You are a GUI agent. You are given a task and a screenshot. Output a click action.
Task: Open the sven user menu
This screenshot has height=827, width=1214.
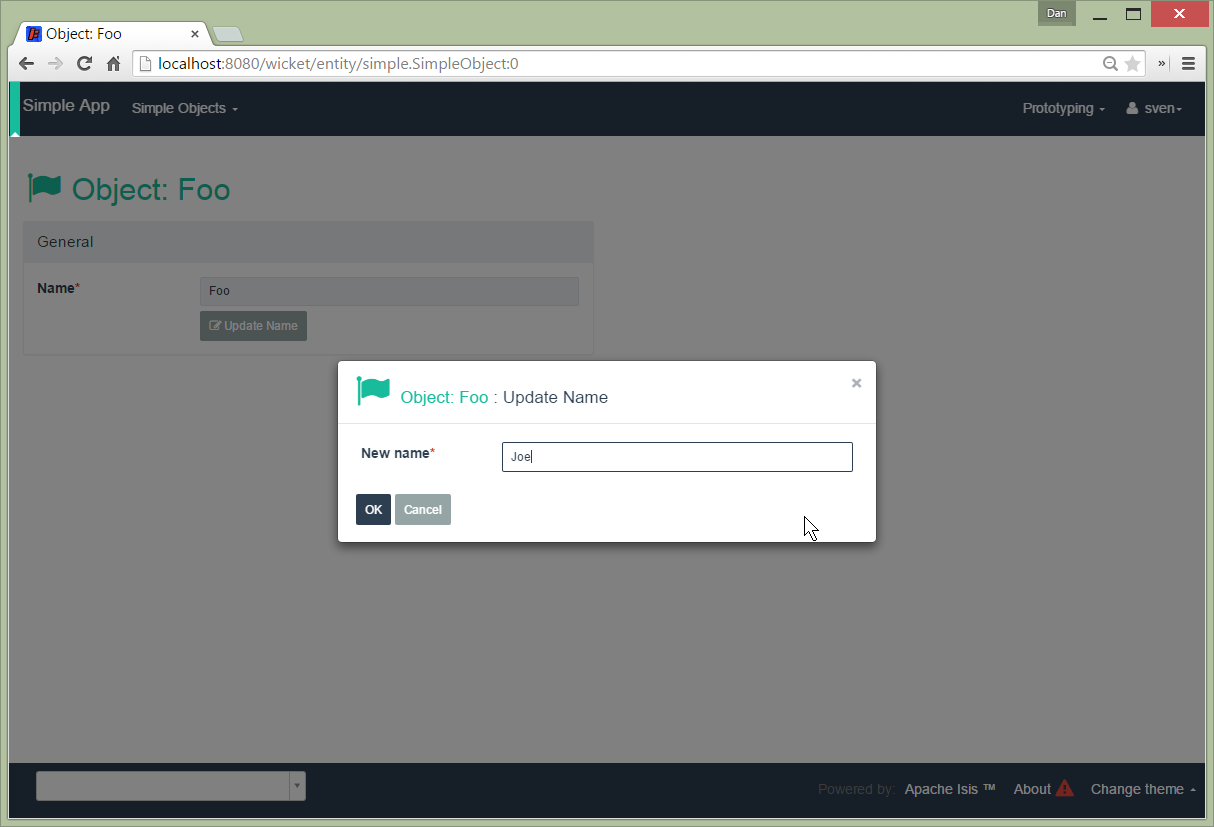click(1155, 108)
